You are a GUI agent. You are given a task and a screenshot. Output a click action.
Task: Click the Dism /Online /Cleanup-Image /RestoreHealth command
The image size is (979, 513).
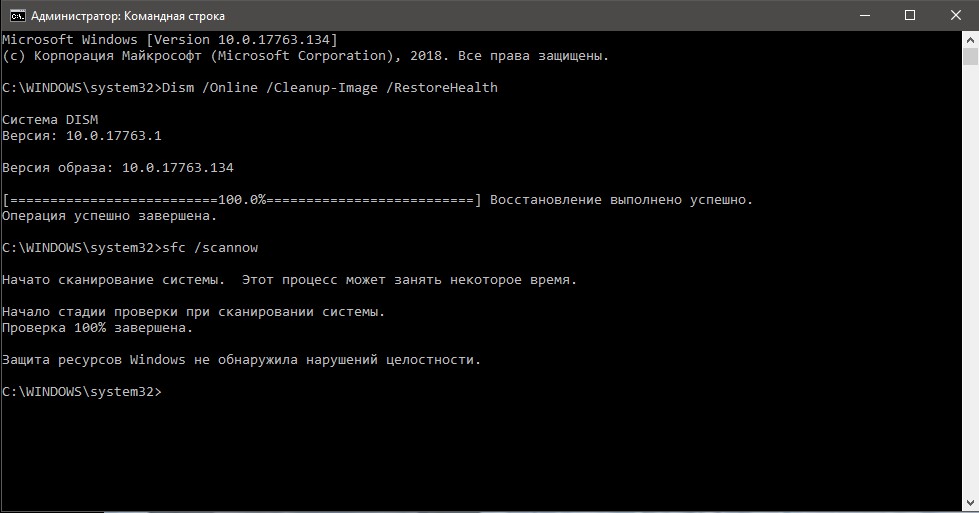pos(330,87)
